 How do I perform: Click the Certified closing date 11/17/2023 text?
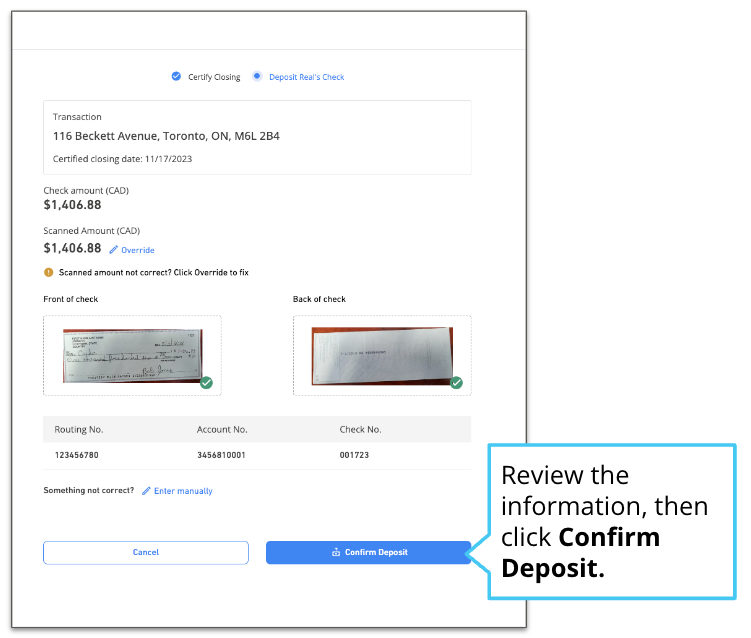tap(122, 159)
